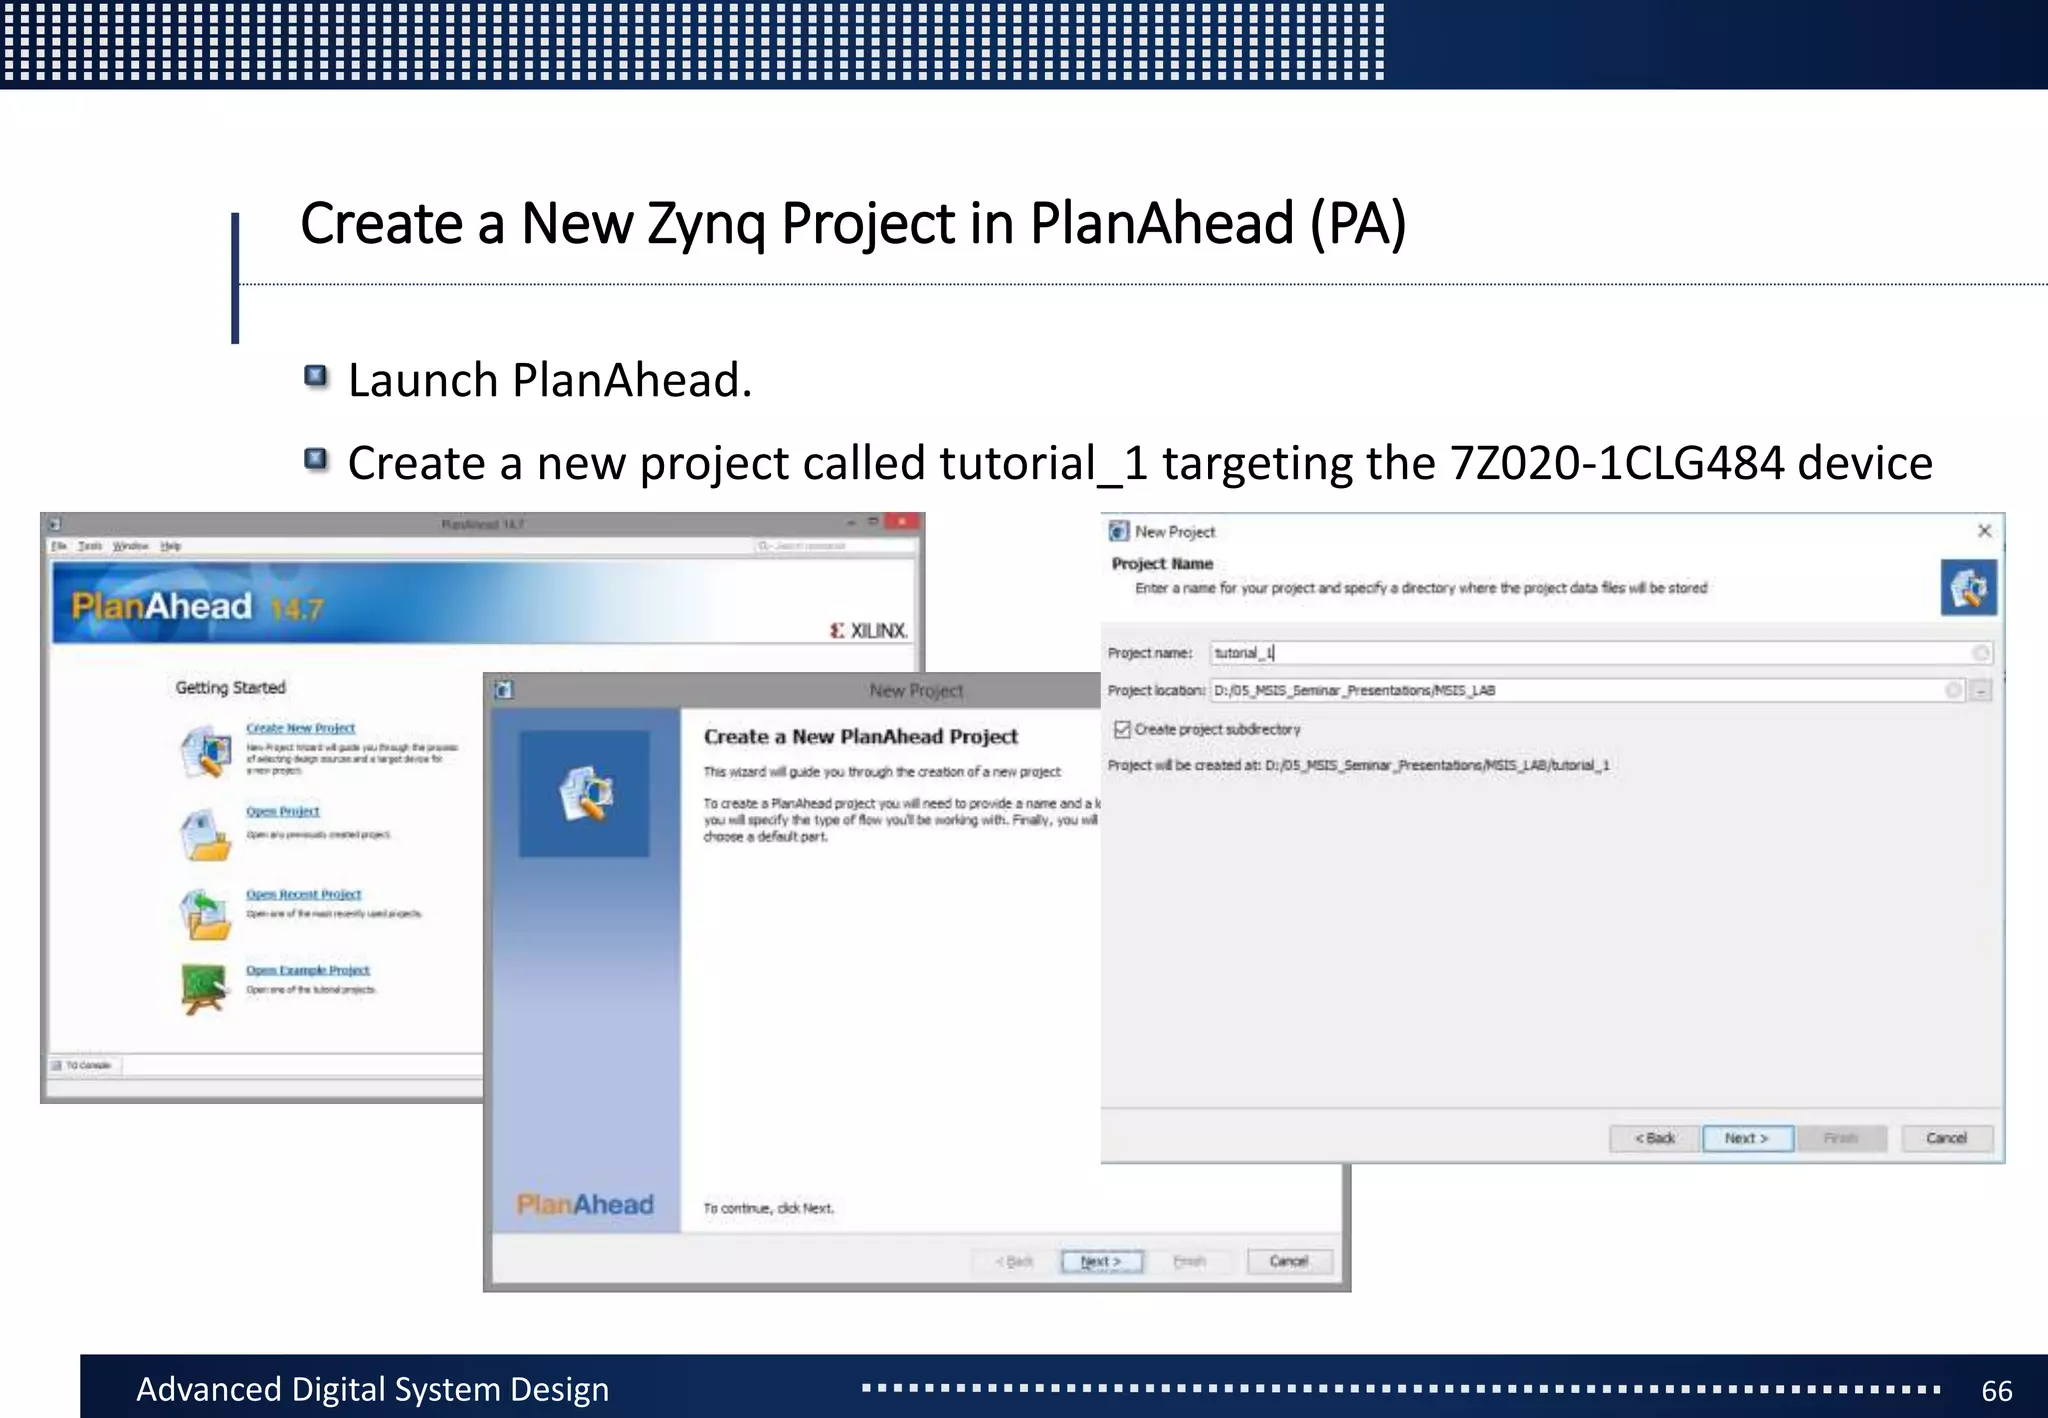Click Finish in the Project Name dialog
Screen dimensions: 2048x1418
(1841, 1138)
